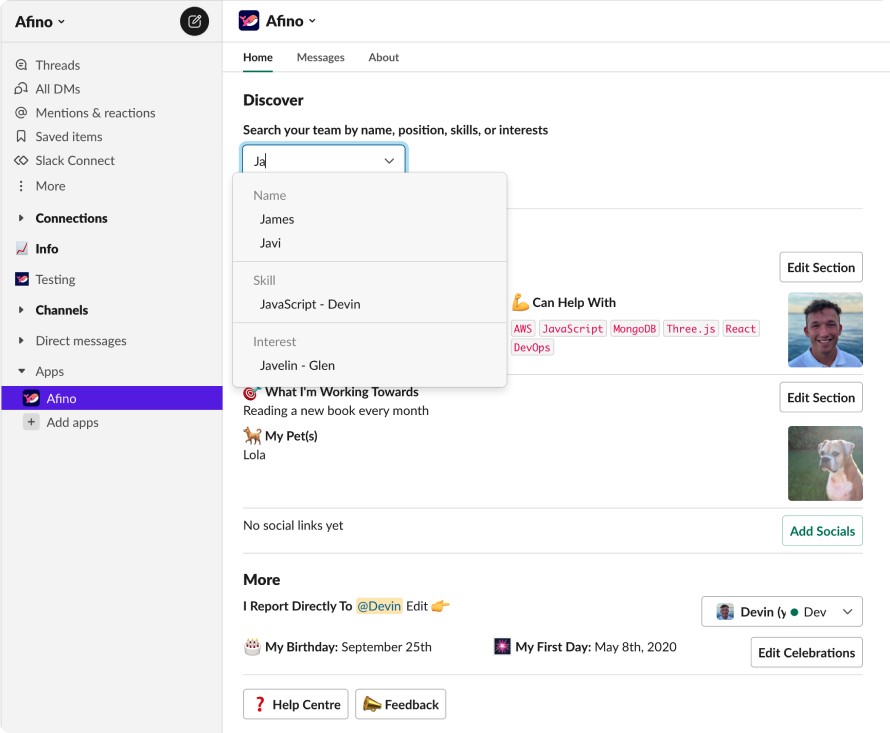Click the JavaScript skill tag
The image size is (890, 733).
pyautogui.click(x=573, y=329)
